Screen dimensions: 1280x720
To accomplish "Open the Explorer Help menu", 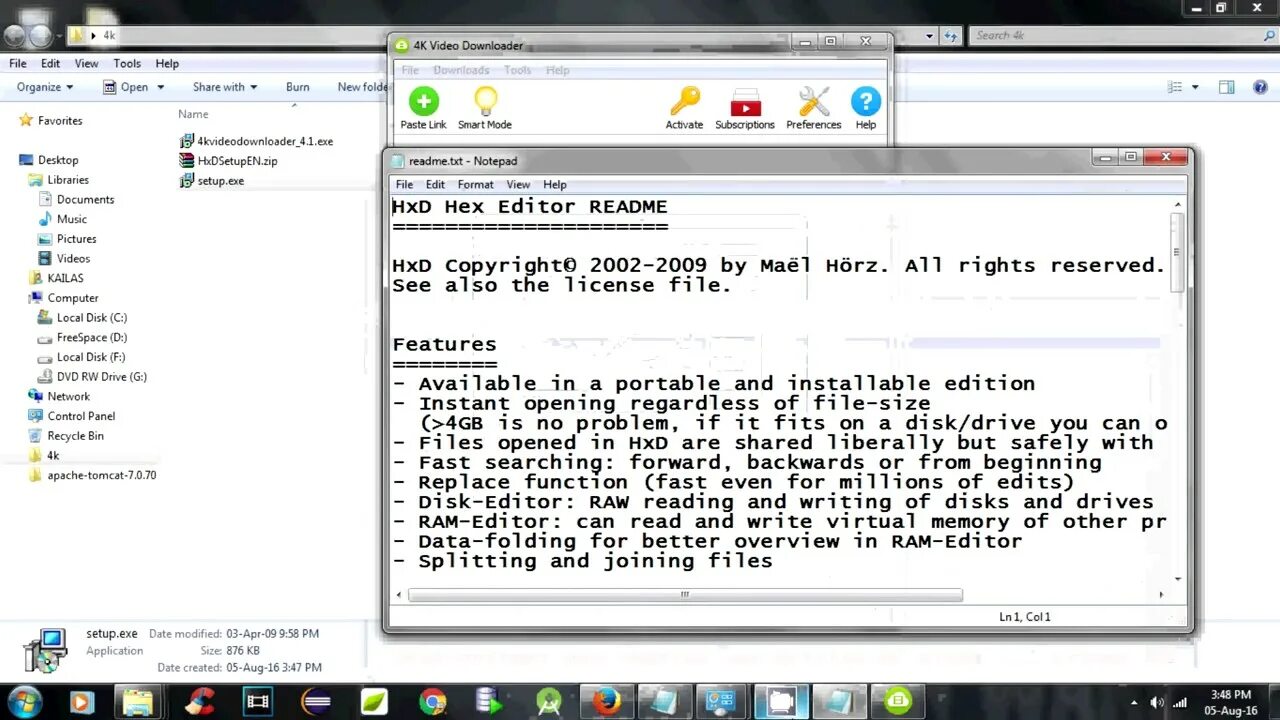I will [167, 63].
